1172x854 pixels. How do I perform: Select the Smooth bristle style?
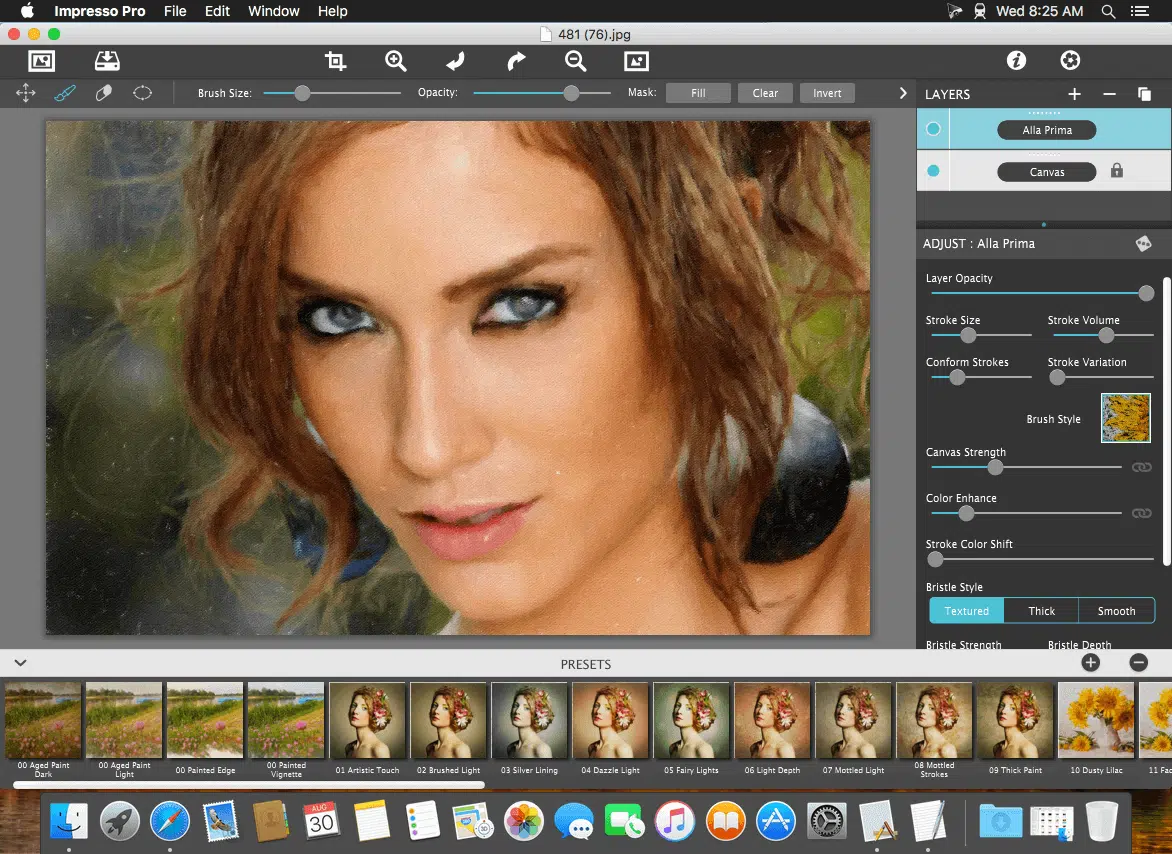click(1116, 611)
